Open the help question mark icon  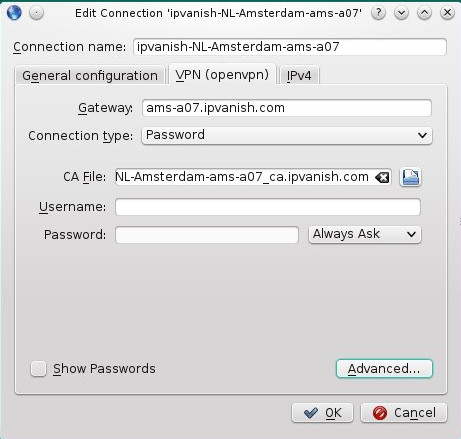pyautogui.click(x=378, y=13)
